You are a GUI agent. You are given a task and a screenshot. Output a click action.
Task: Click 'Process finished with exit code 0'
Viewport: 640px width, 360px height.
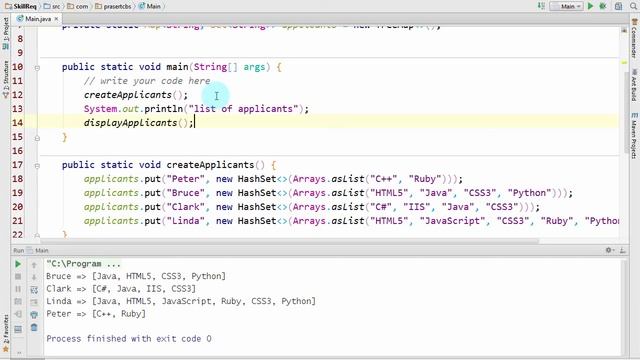129,338
